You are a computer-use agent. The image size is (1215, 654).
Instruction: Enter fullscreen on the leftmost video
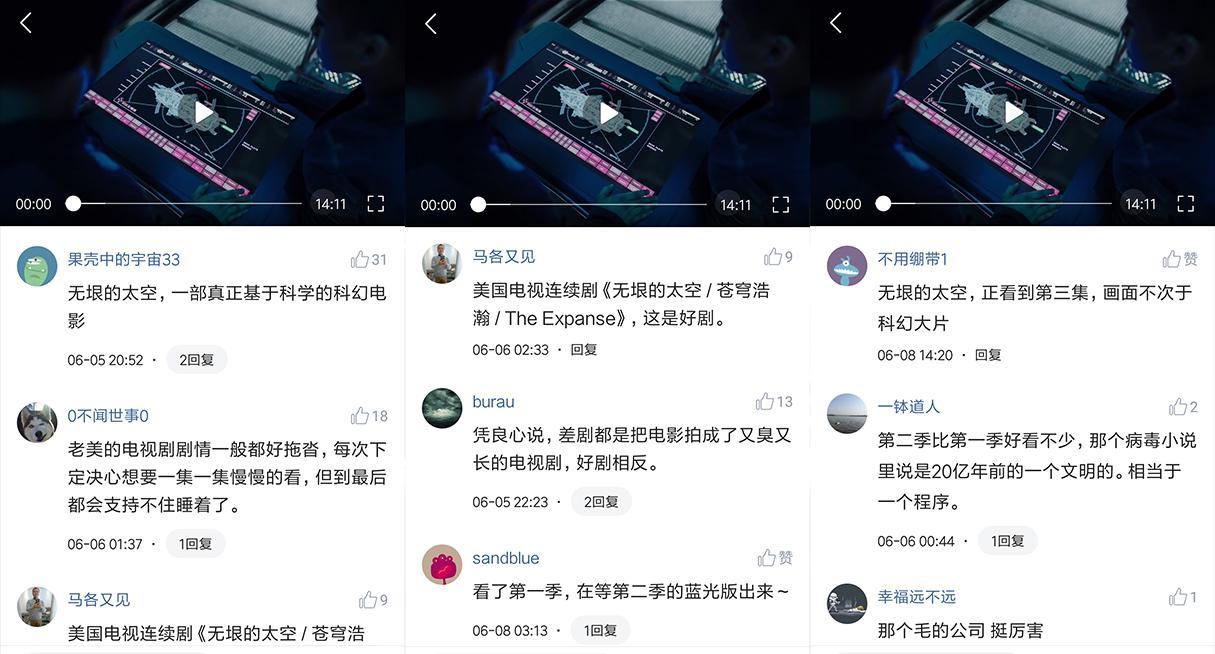(376, 204)
